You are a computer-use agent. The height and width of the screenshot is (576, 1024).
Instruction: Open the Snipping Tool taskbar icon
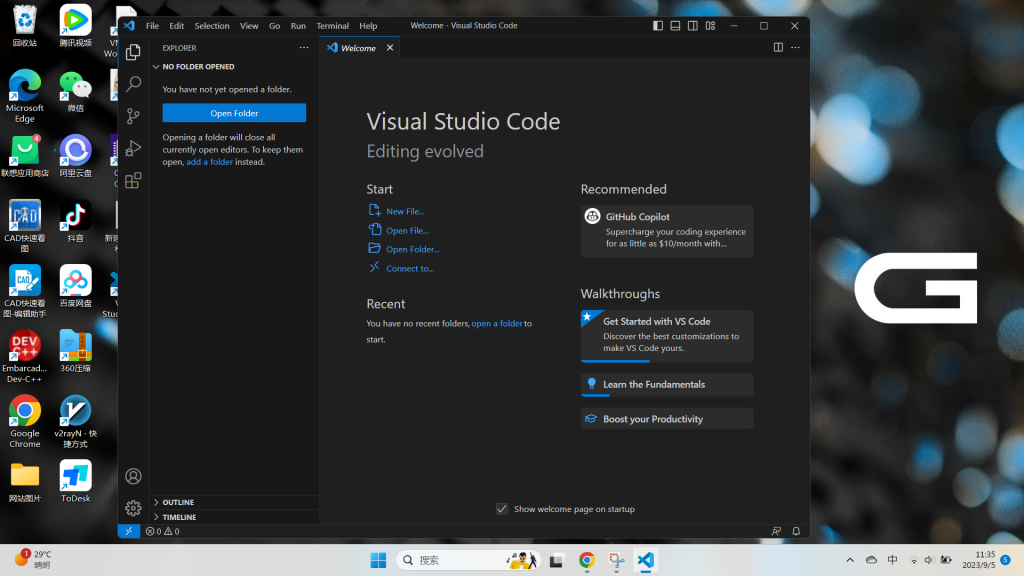point(616,560)
